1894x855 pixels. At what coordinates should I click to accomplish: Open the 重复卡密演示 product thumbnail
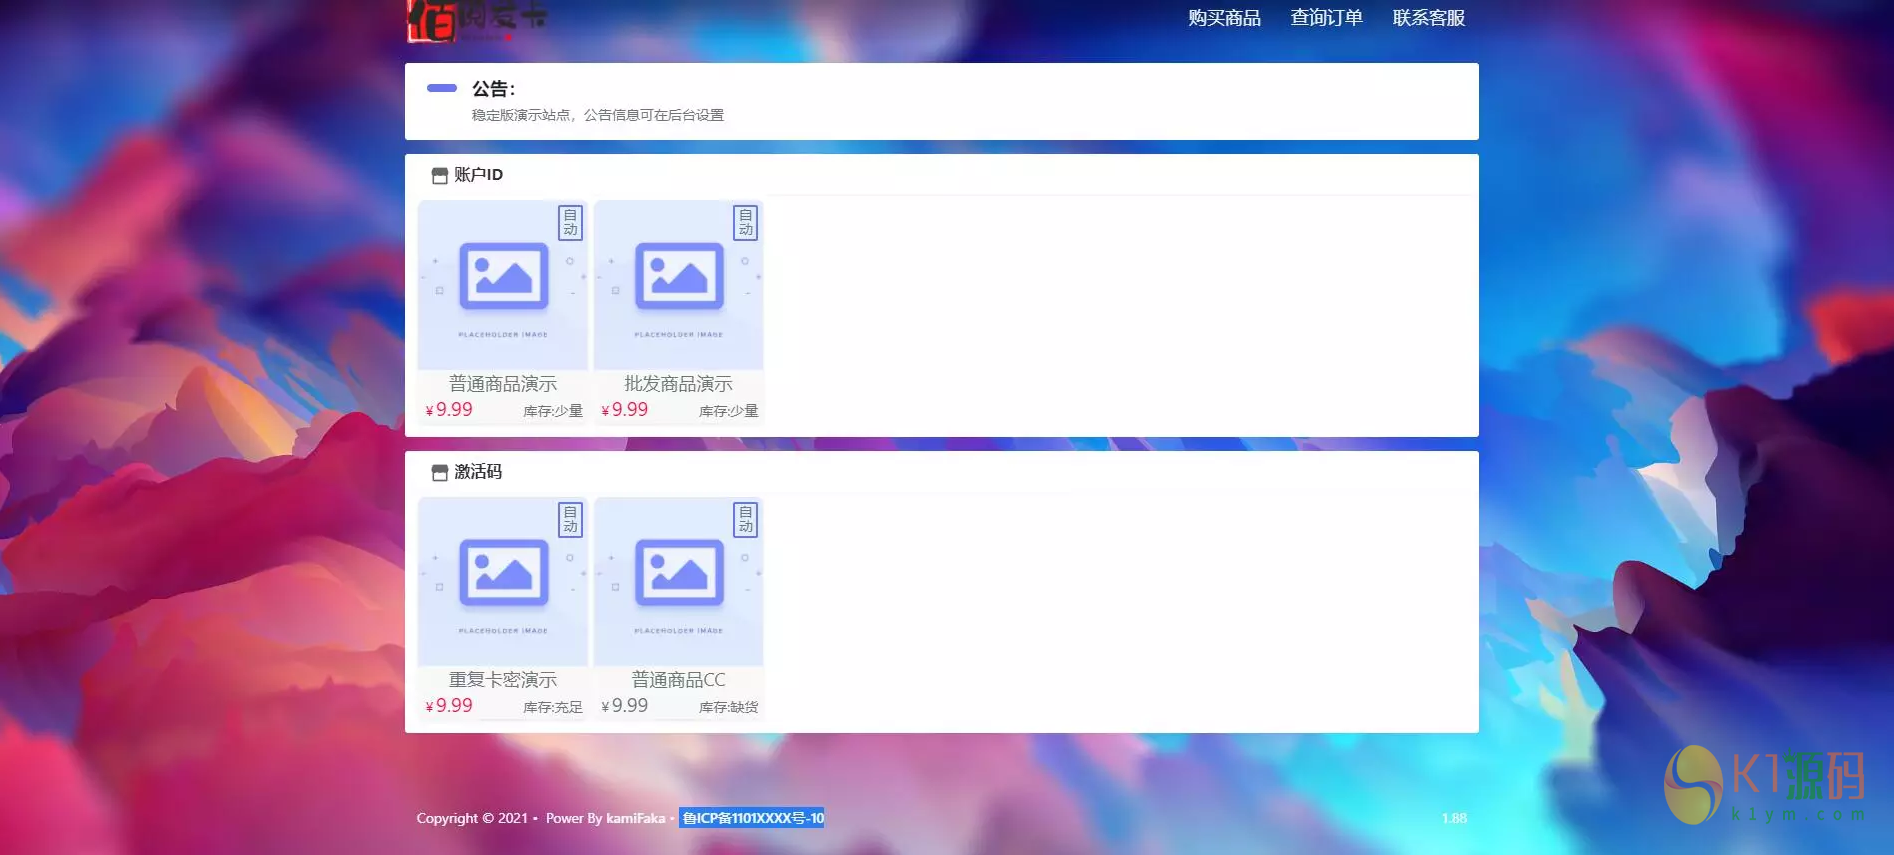(503, 581)
